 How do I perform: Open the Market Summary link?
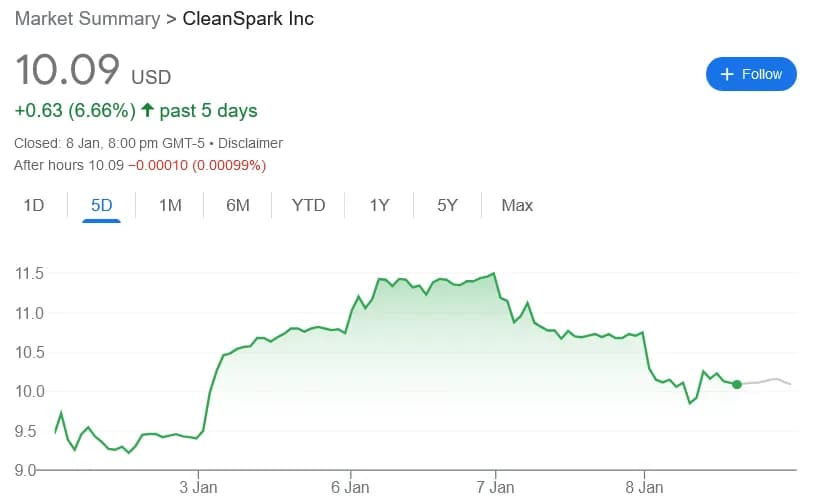pos(87,19)
